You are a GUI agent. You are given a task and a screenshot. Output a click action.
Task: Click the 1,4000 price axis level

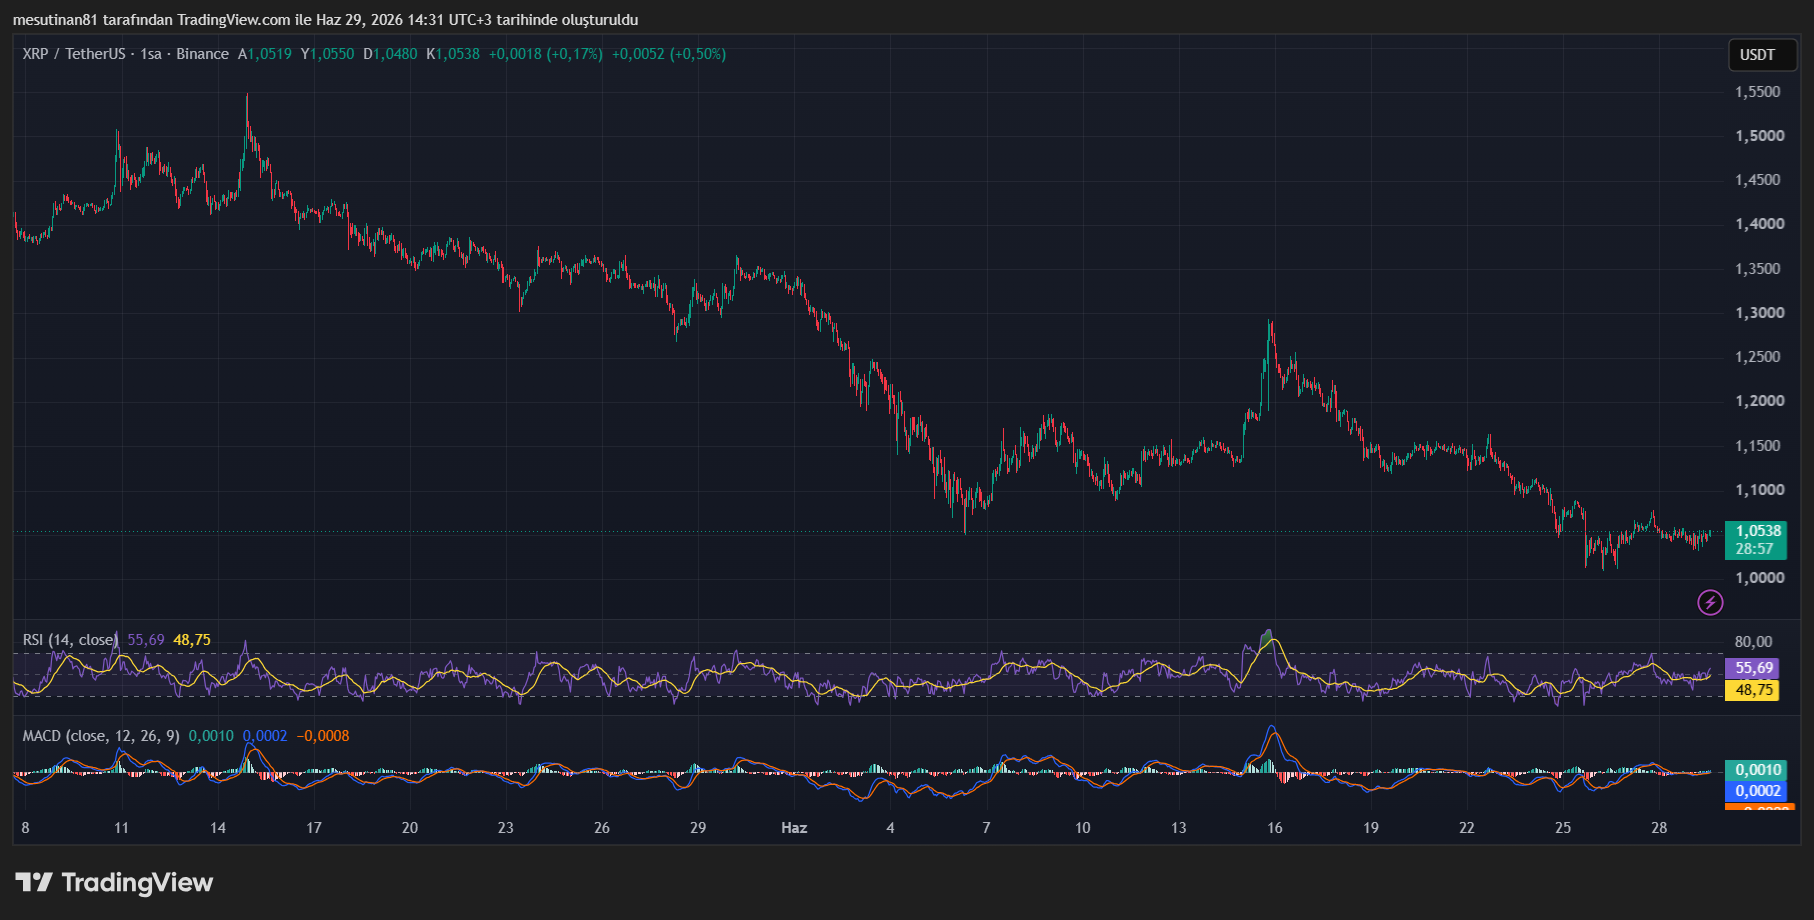coord(1759,224)
